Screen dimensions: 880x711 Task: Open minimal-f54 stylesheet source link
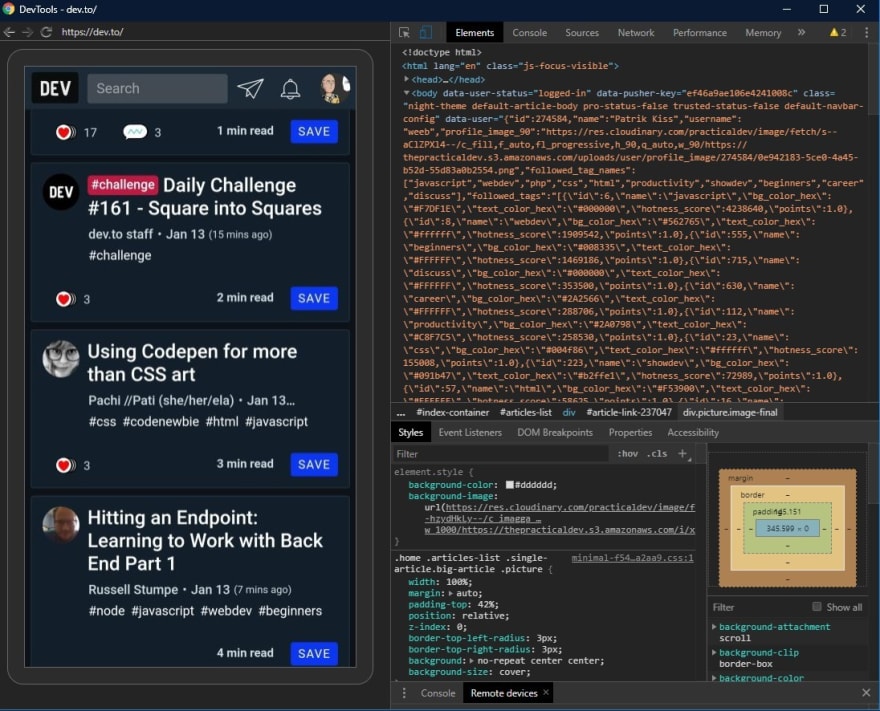tap(632, 558)
